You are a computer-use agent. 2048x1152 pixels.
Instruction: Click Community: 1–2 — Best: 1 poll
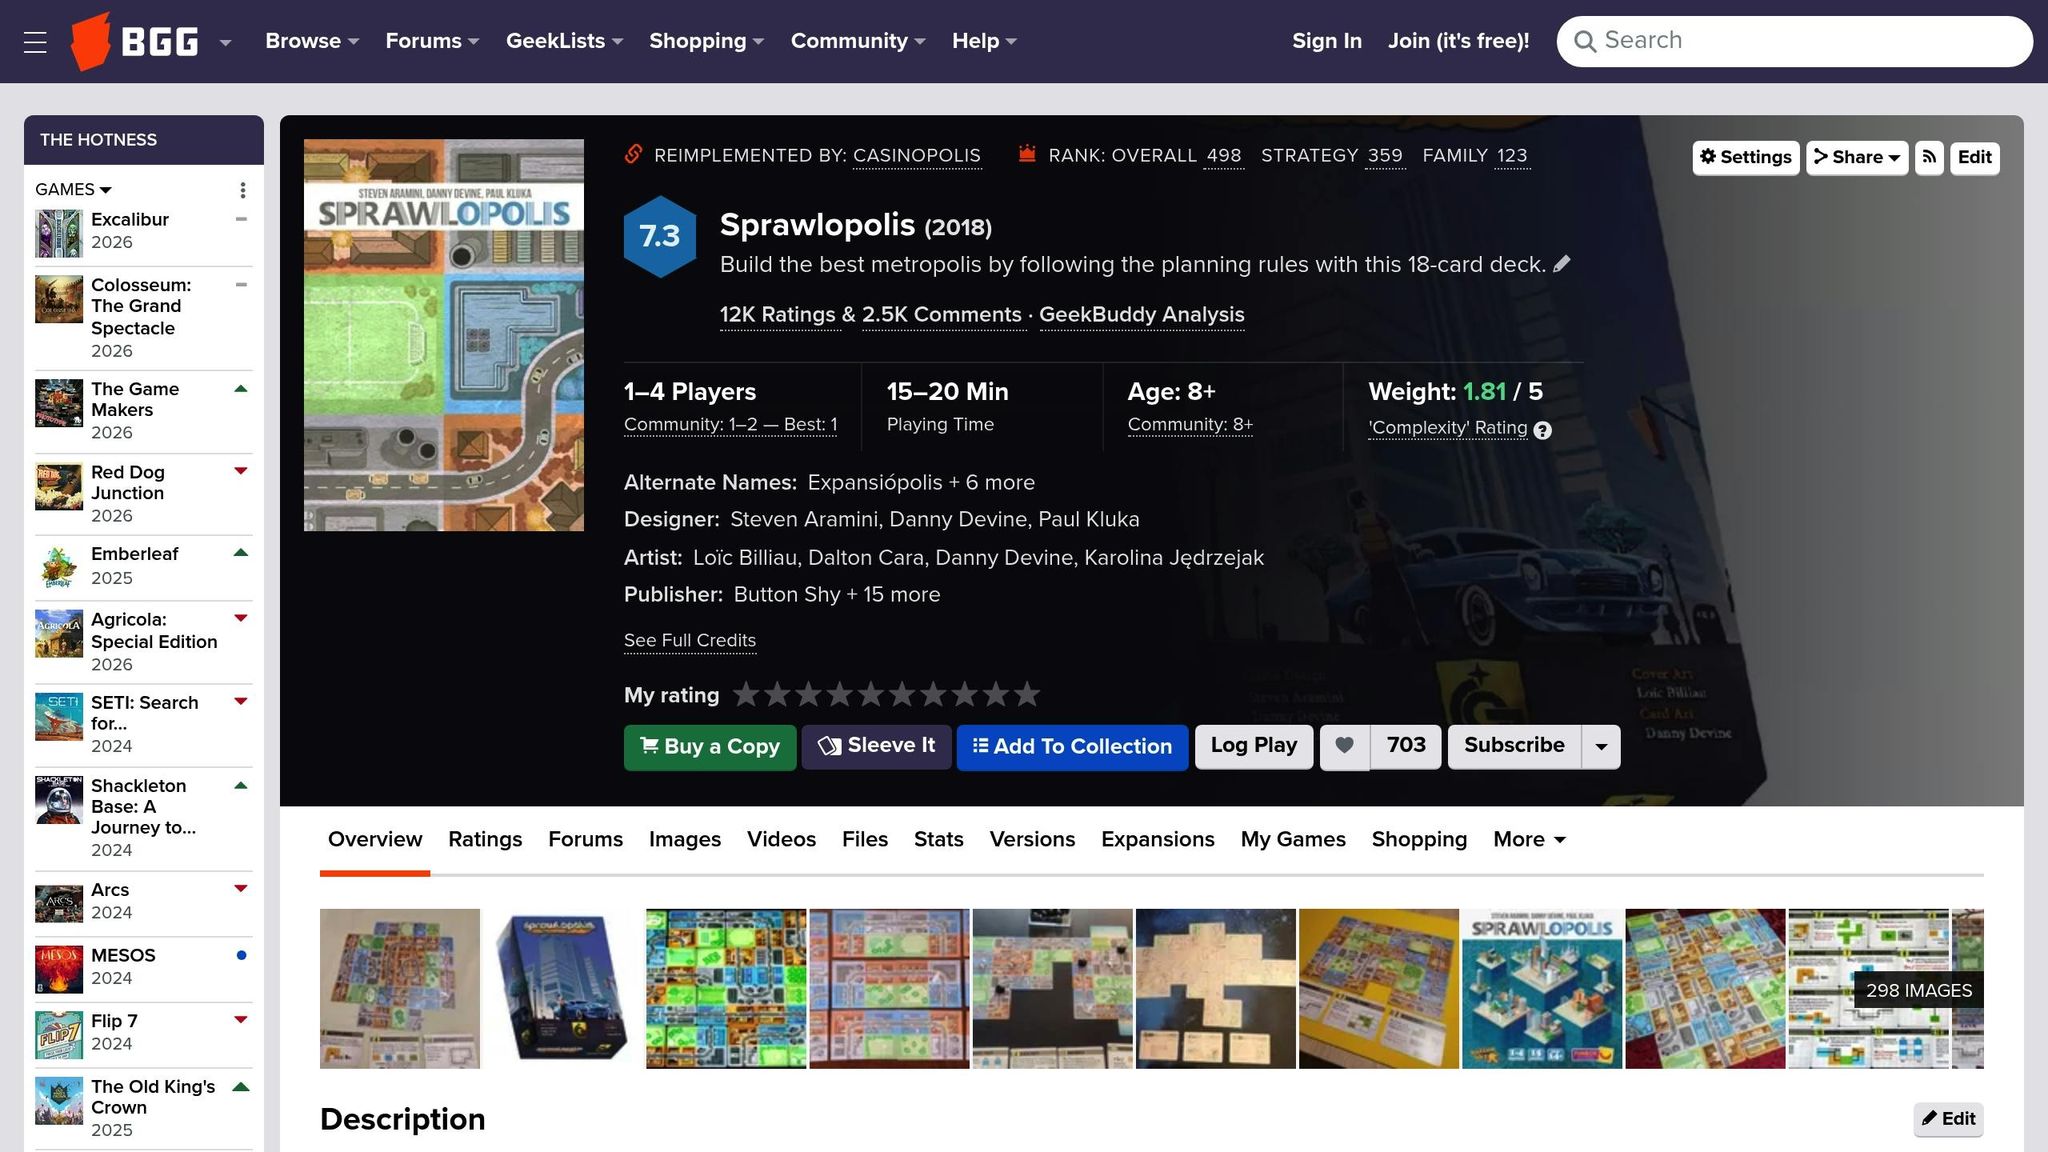731,425
